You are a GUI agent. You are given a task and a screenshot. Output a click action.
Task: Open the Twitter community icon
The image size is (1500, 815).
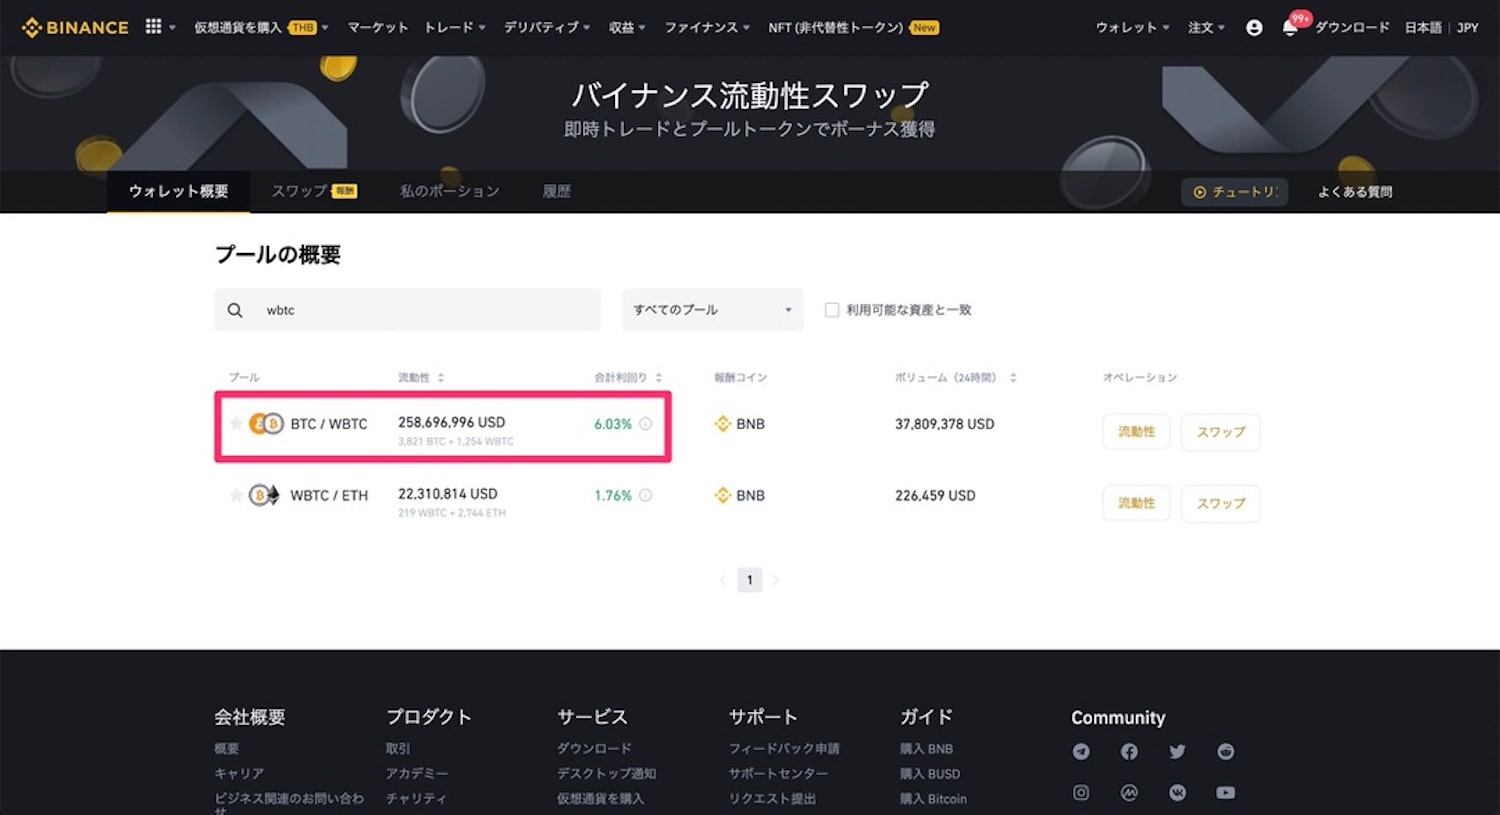click(x=1177, y=751)
